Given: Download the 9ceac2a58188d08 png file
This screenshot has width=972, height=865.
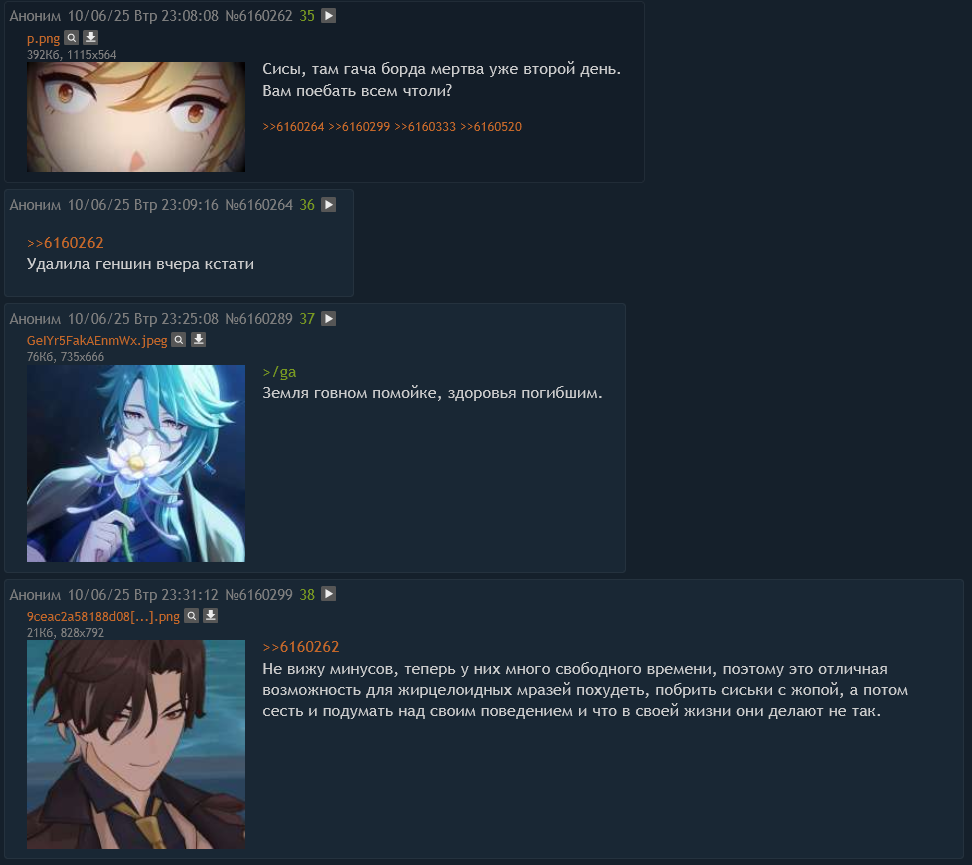Looking at the screenshot, I should (211, 616).
